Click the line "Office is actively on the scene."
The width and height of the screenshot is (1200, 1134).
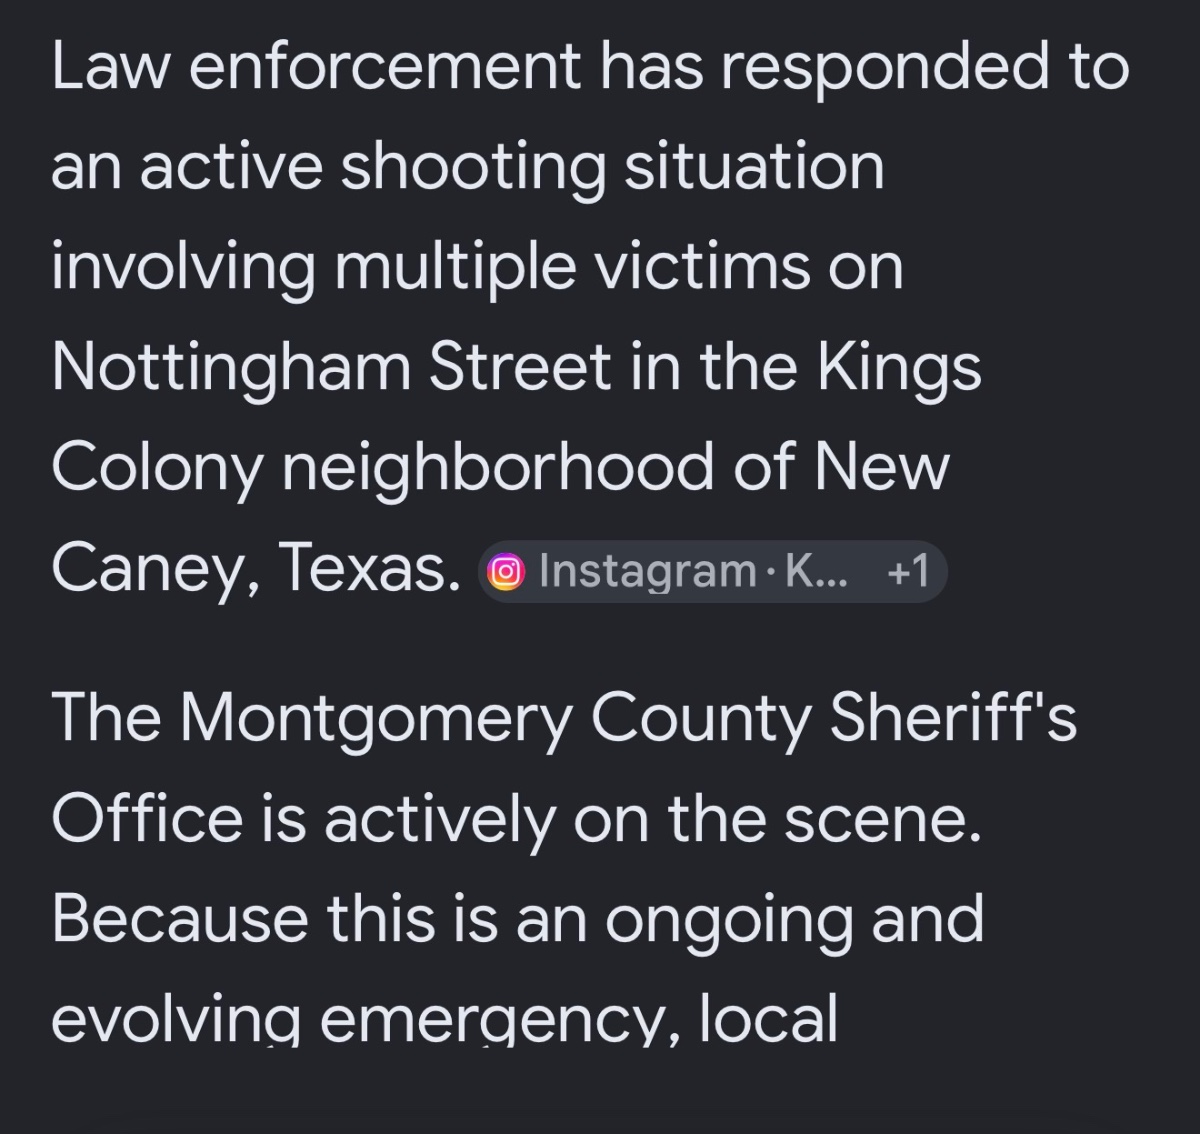tap(516, 818)
